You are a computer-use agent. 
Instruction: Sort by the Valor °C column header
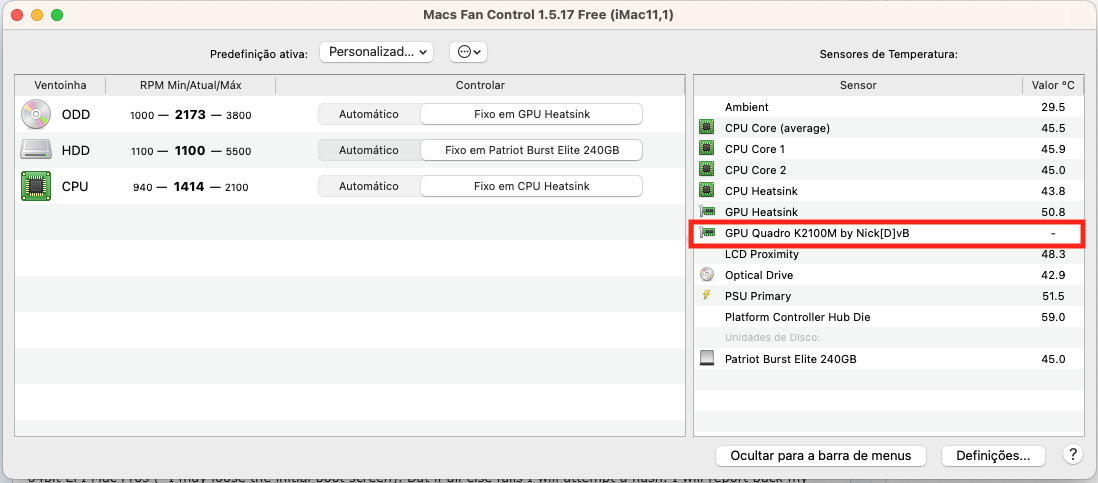click(x=1053, y=85)
